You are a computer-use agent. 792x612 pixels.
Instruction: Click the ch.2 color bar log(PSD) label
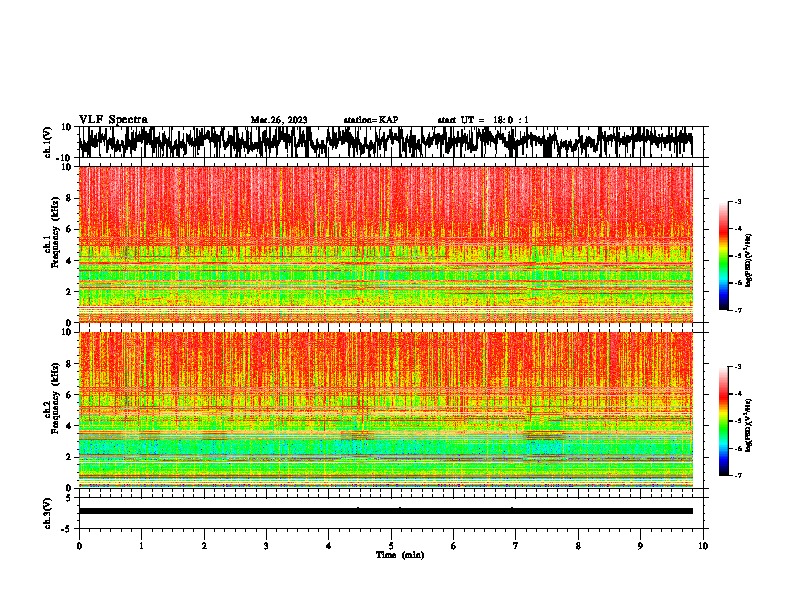click(749, 425)
